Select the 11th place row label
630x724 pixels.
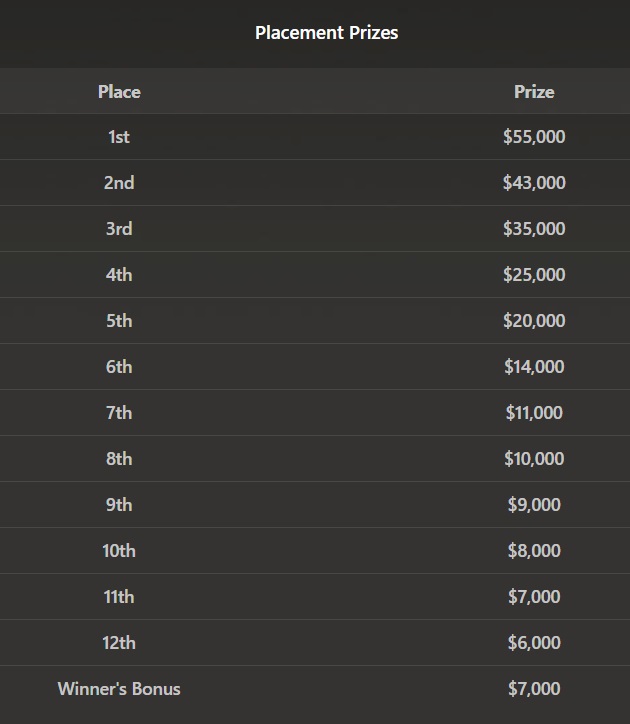pos(119,597)
